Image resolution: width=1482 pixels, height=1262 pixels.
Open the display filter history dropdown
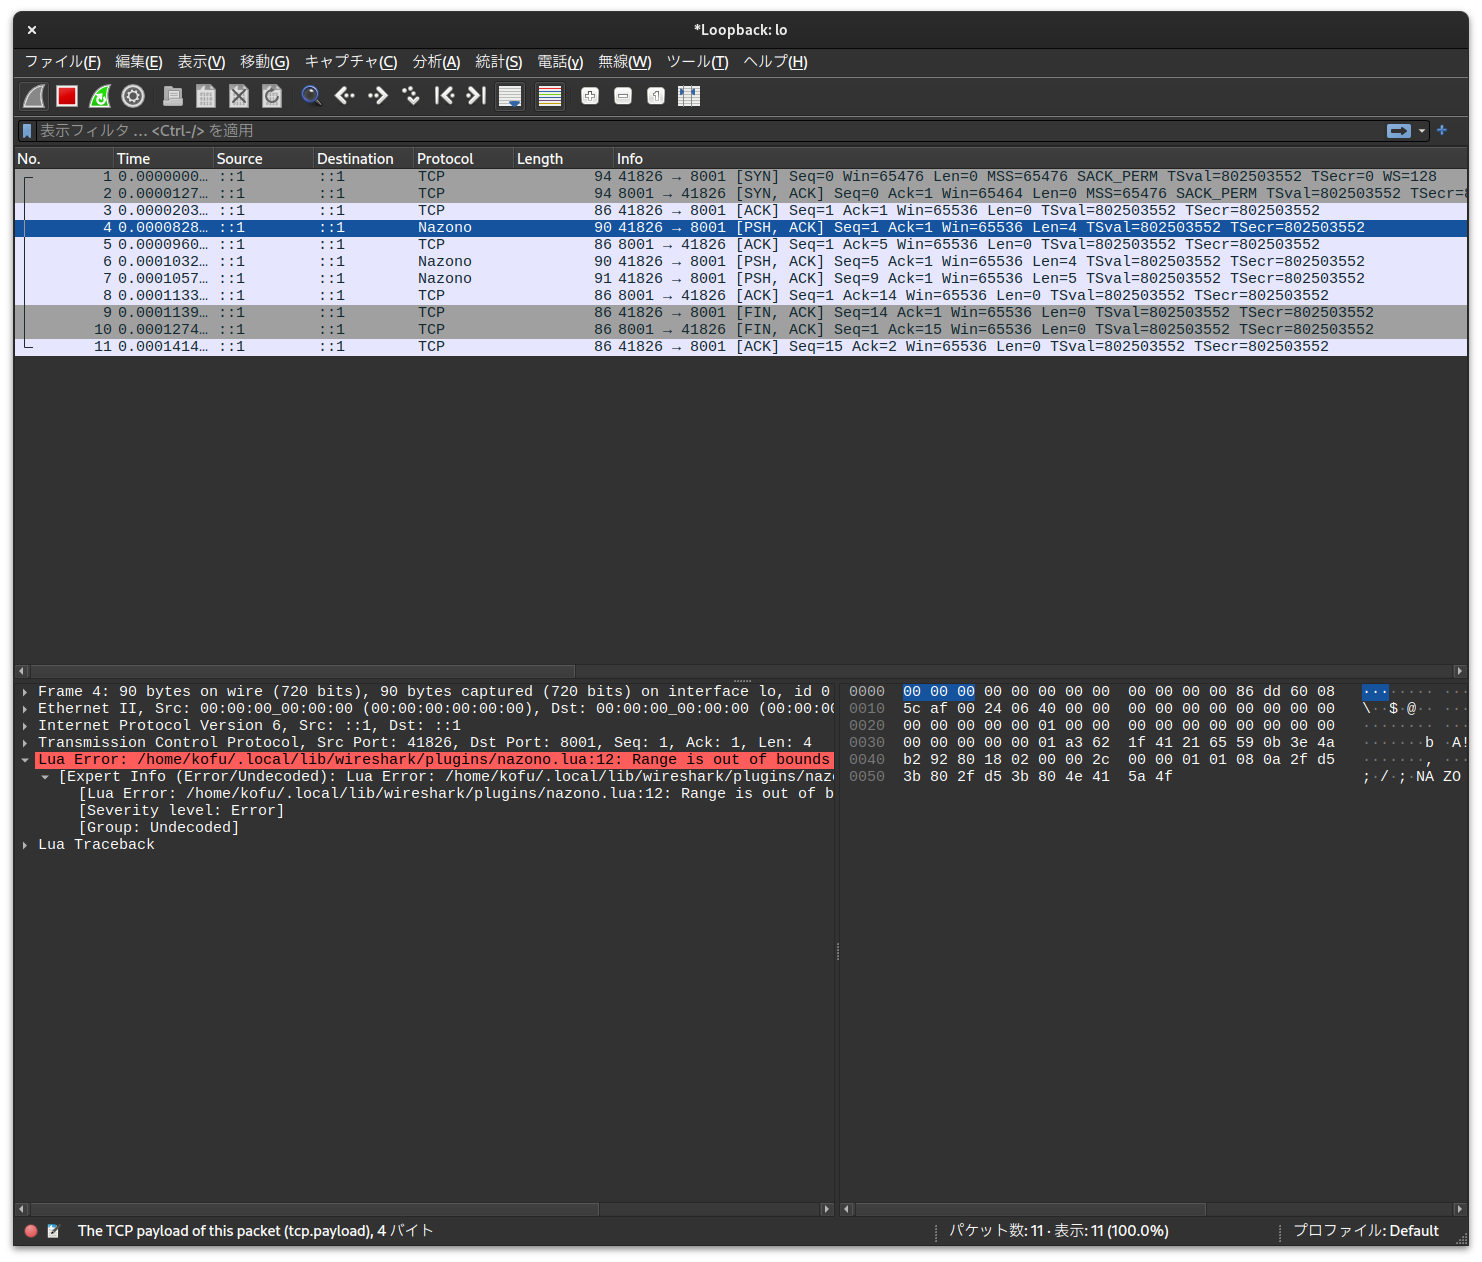[x=1422, y=131]
